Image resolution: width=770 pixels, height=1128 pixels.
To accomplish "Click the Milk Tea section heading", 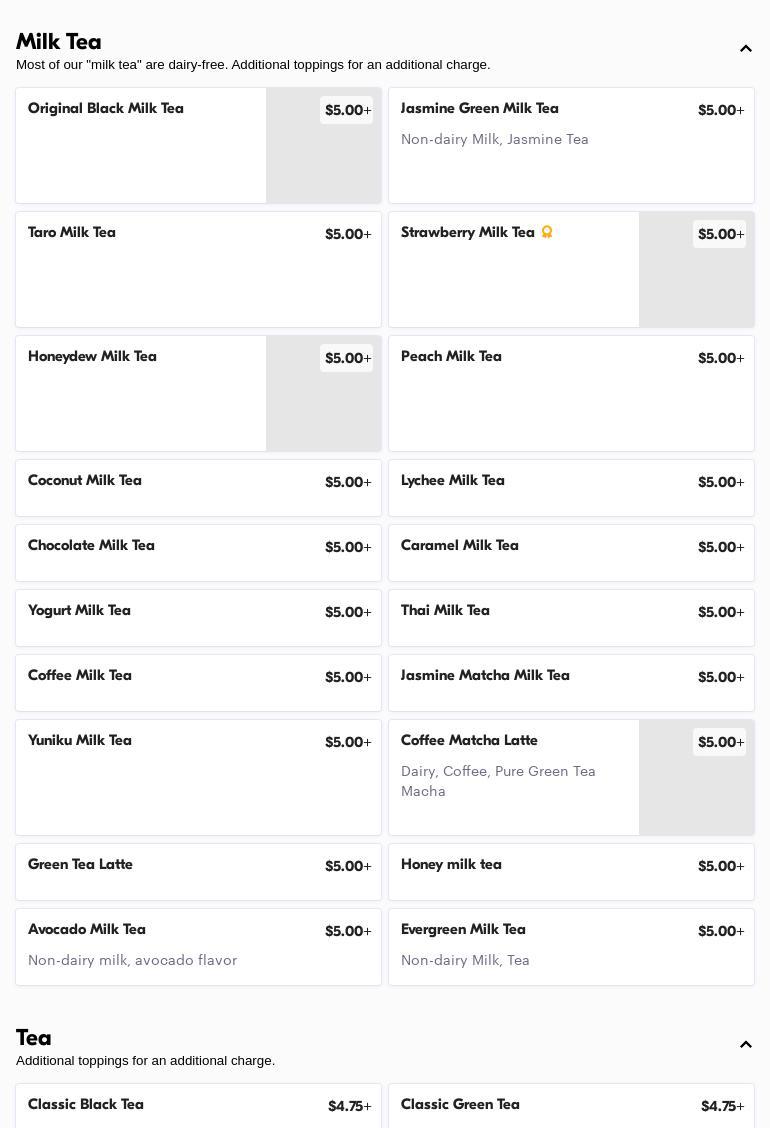I will click(59, 42).
